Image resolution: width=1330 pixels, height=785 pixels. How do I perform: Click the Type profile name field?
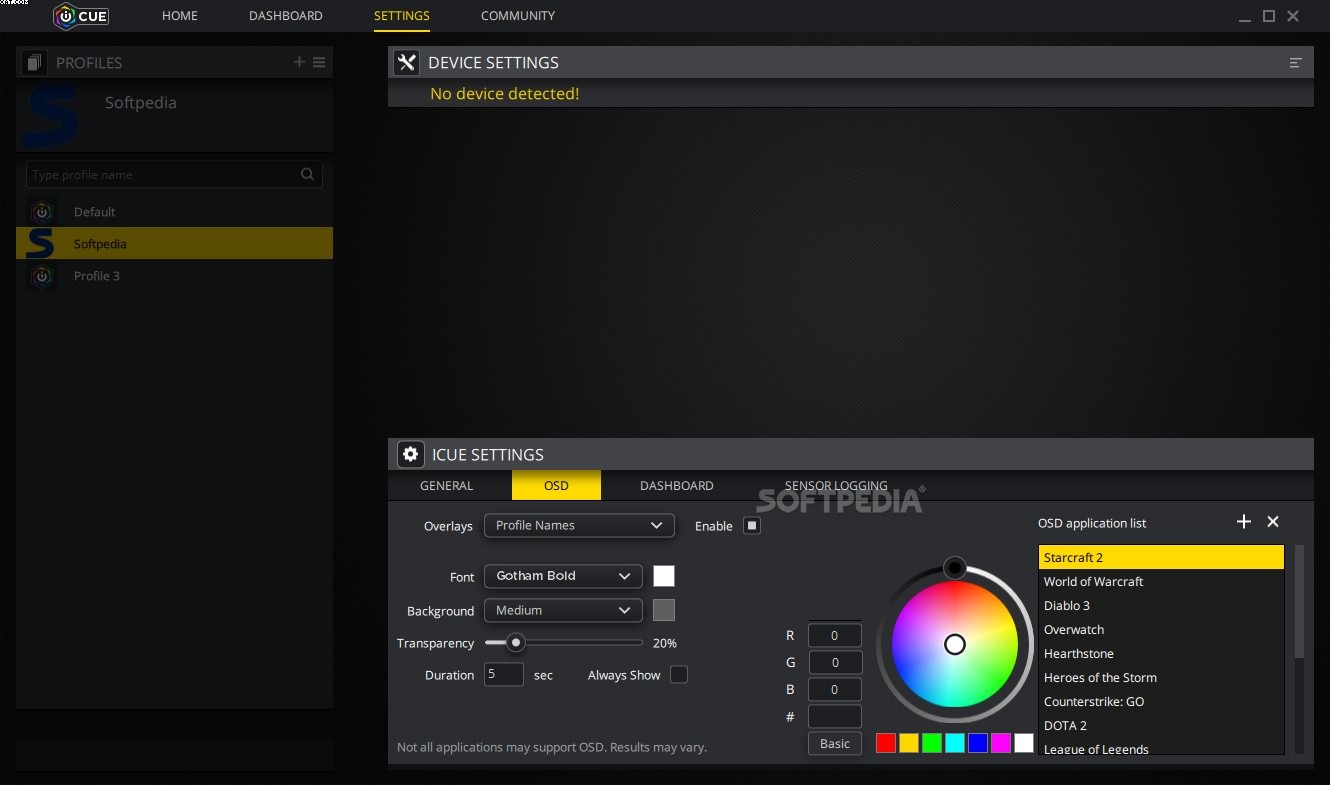tap(174, 174)
